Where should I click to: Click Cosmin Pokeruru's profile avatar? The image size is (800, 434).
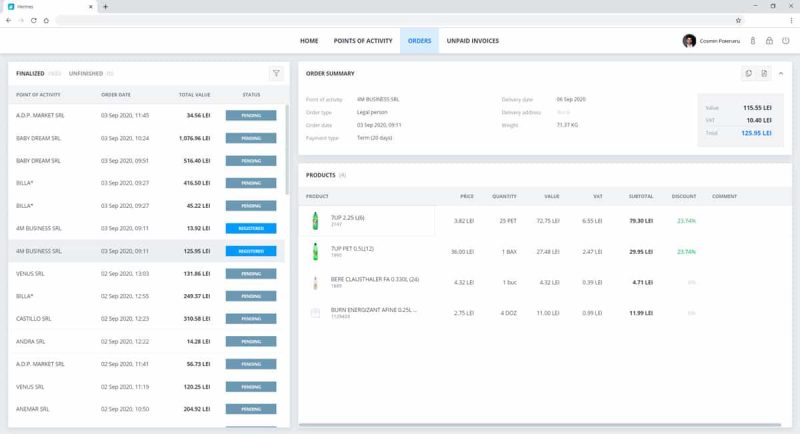coord(689,41)
